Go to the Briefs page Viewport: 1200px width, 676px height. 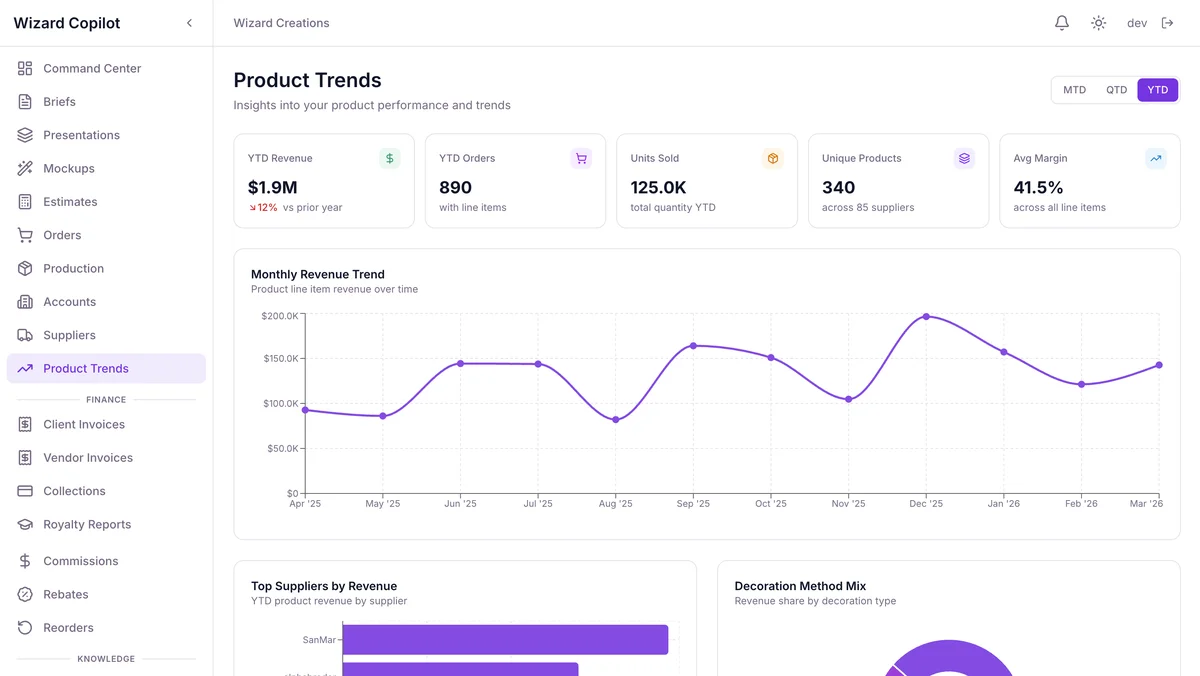(x=59, y=102)
